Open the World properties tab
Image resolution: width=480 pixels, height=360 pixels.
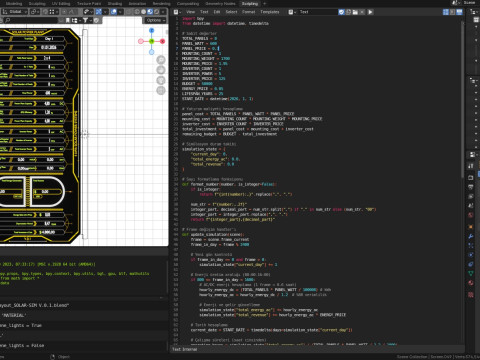[471, 215]
